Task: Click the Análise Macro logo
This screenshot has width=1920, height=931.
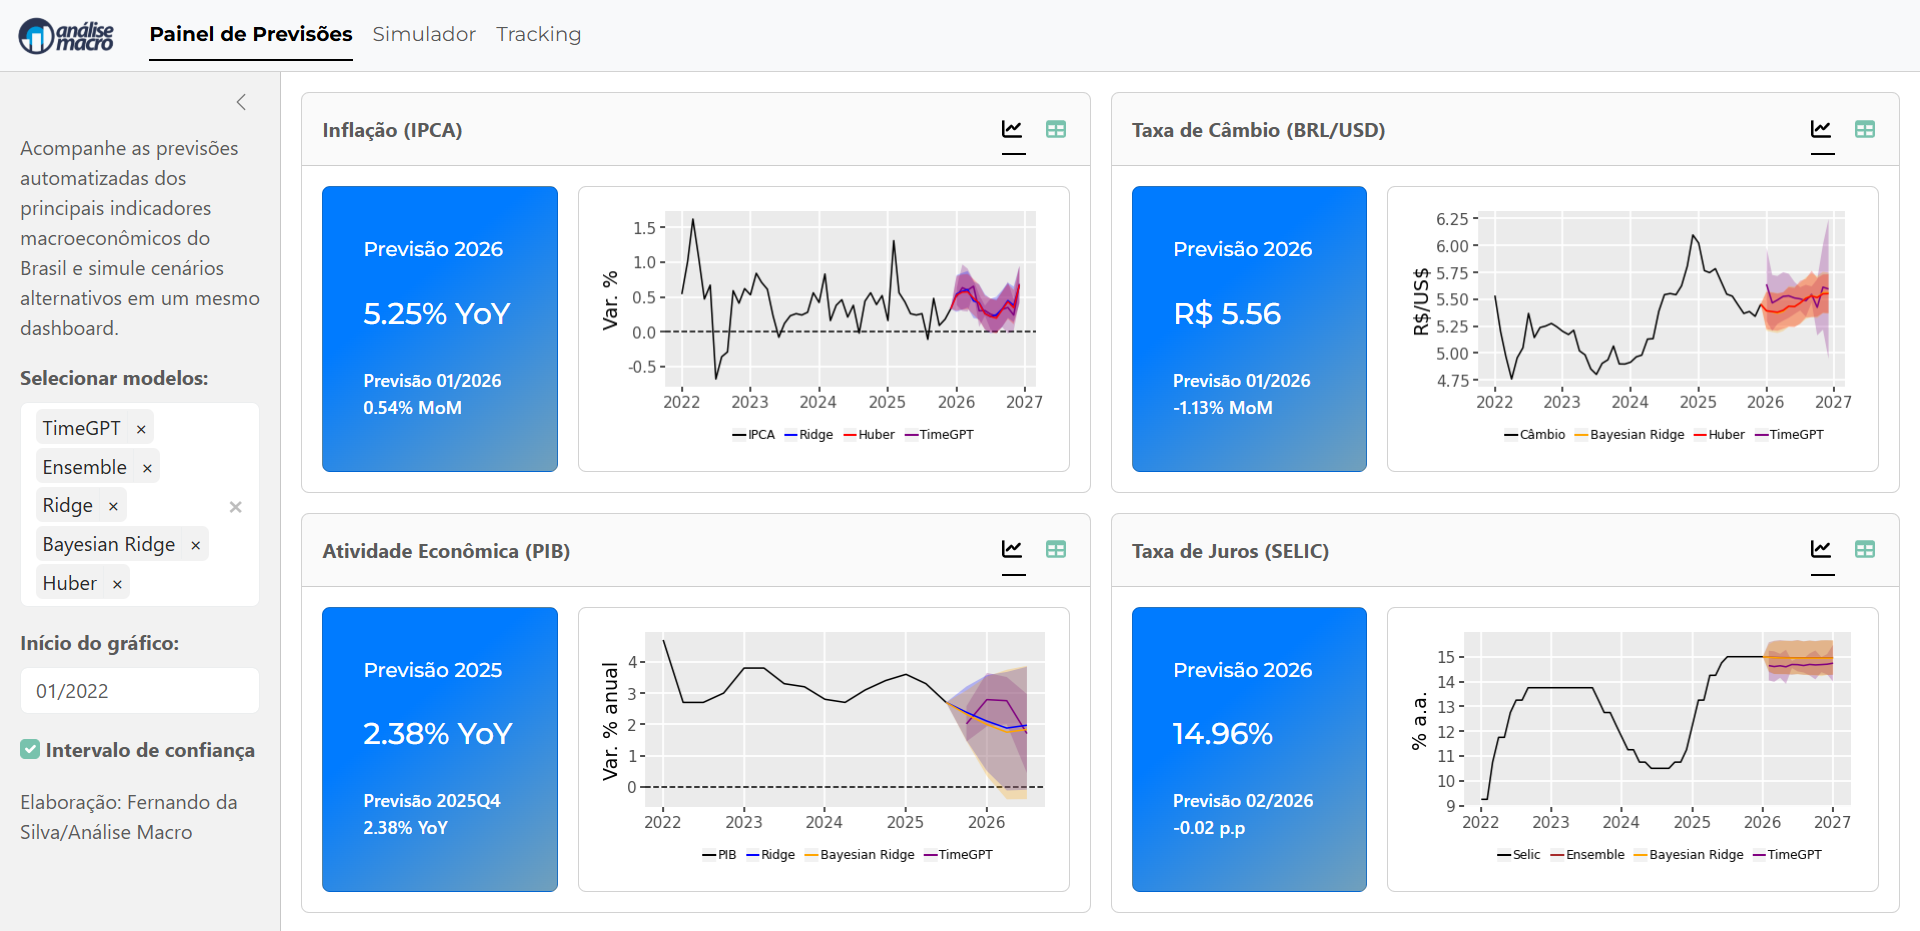Action: [x=66, y=36]
